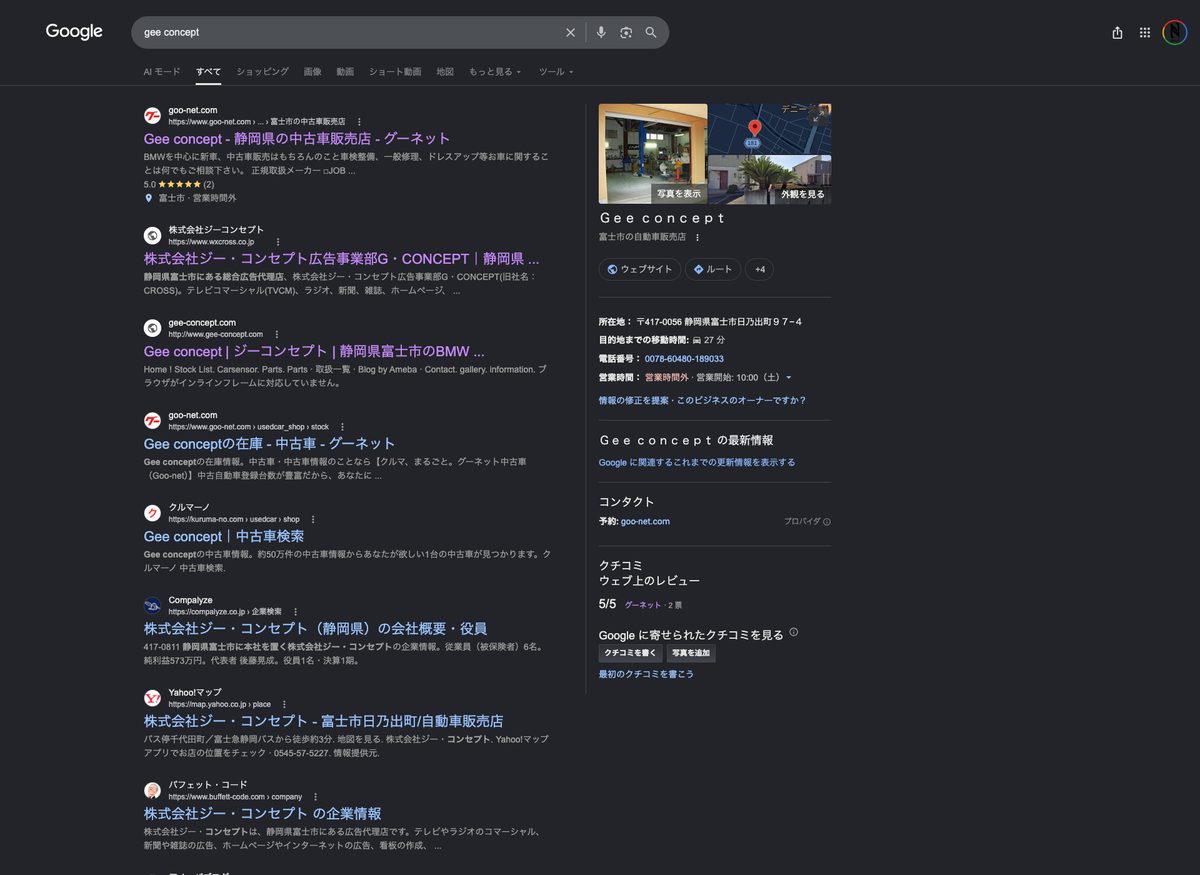Open the ツール dropdown
Screen dimensions: 1200x875
556,72
